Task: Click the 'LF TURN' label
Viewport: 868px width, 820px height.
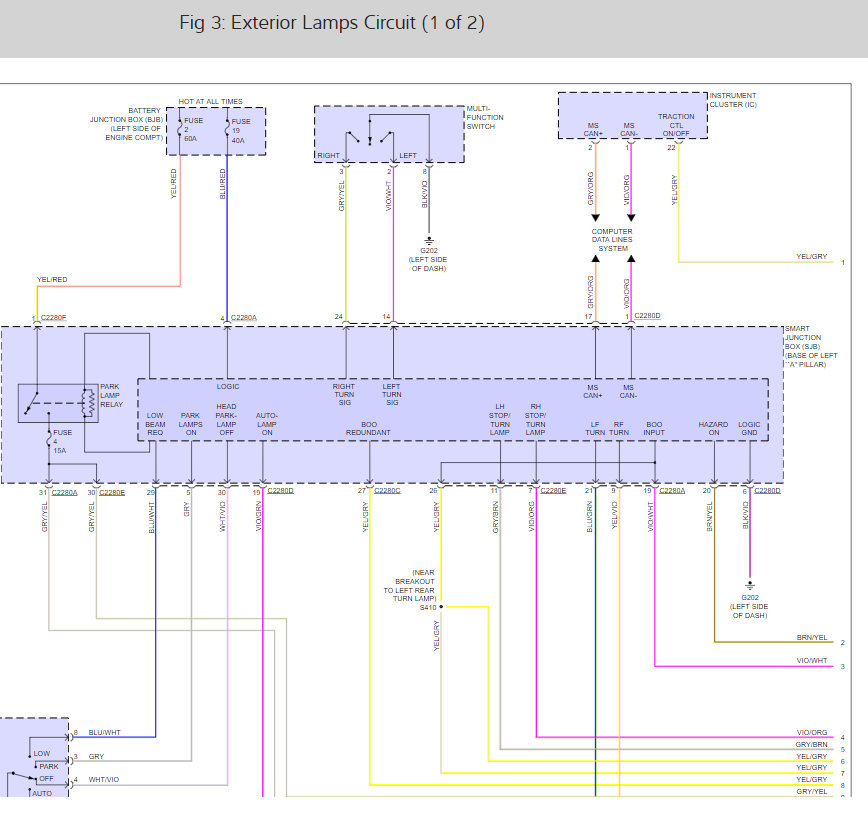Action: 595,428
